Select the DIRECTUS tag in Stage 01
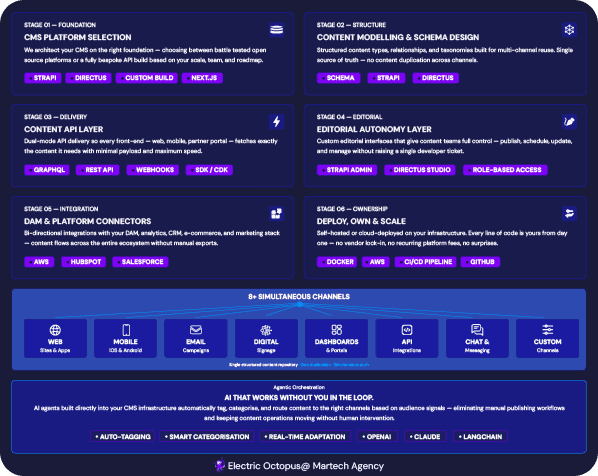This screenshot has height=476, width=598. coord(88,78)
